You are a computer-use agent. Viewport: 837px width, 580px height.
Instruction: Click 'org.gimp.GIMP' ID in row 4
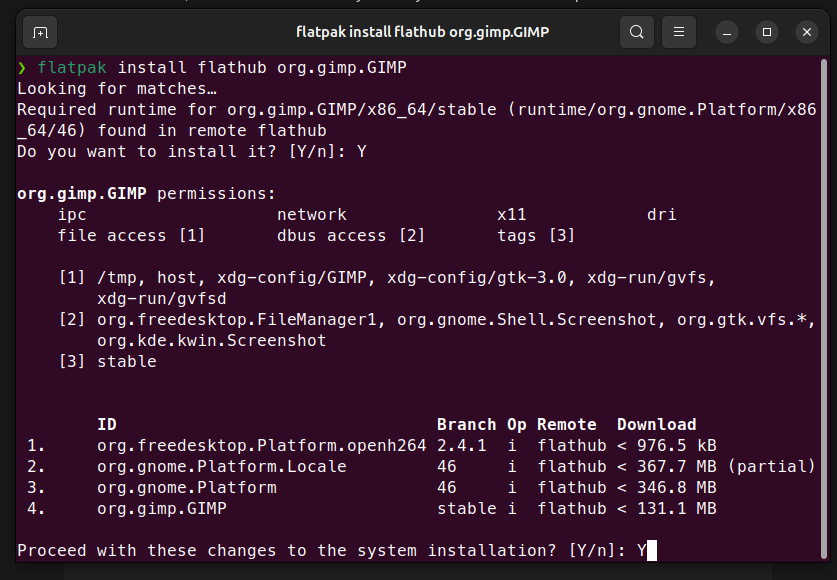point(162,509)
